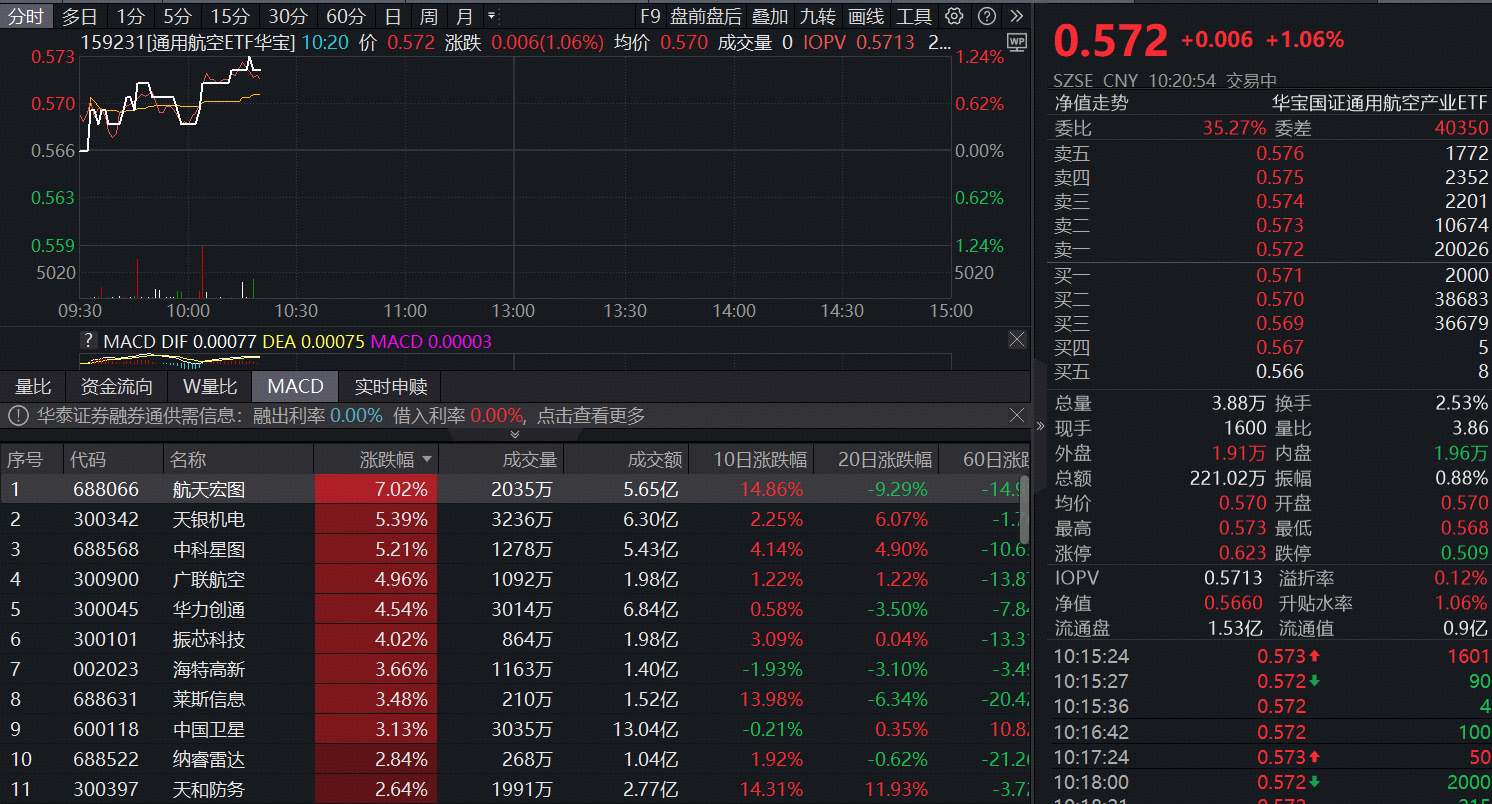Screen dimensions: 1492x804
Task: Click the help question mark icon
Action: point(989,16)
